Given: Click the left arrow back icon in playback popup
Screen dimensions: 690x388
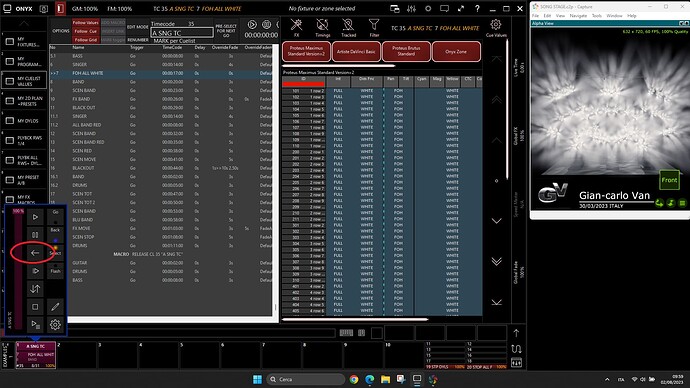Looking at the screenshot, I should tap(35, 253).
